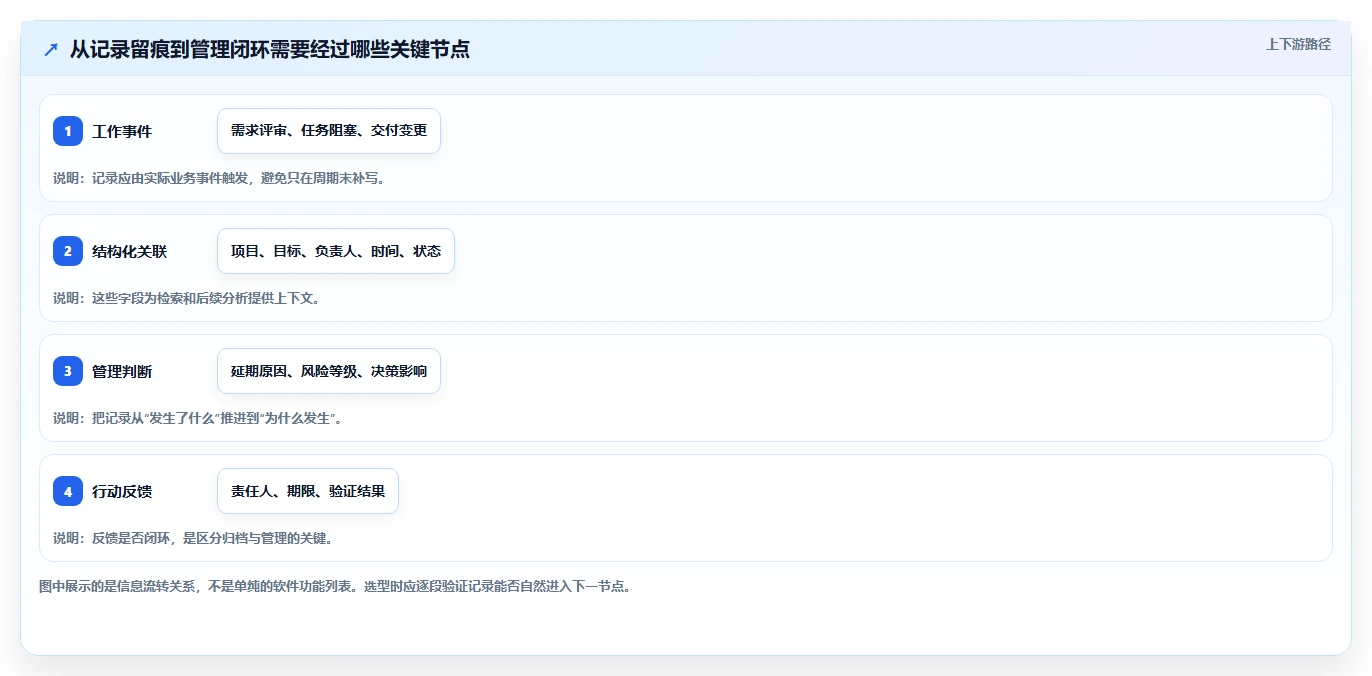Click the 上下游路径 label in the header
Image resolution: width=1372 pixels, height=676 pixels.
[x=1298, y=44]
